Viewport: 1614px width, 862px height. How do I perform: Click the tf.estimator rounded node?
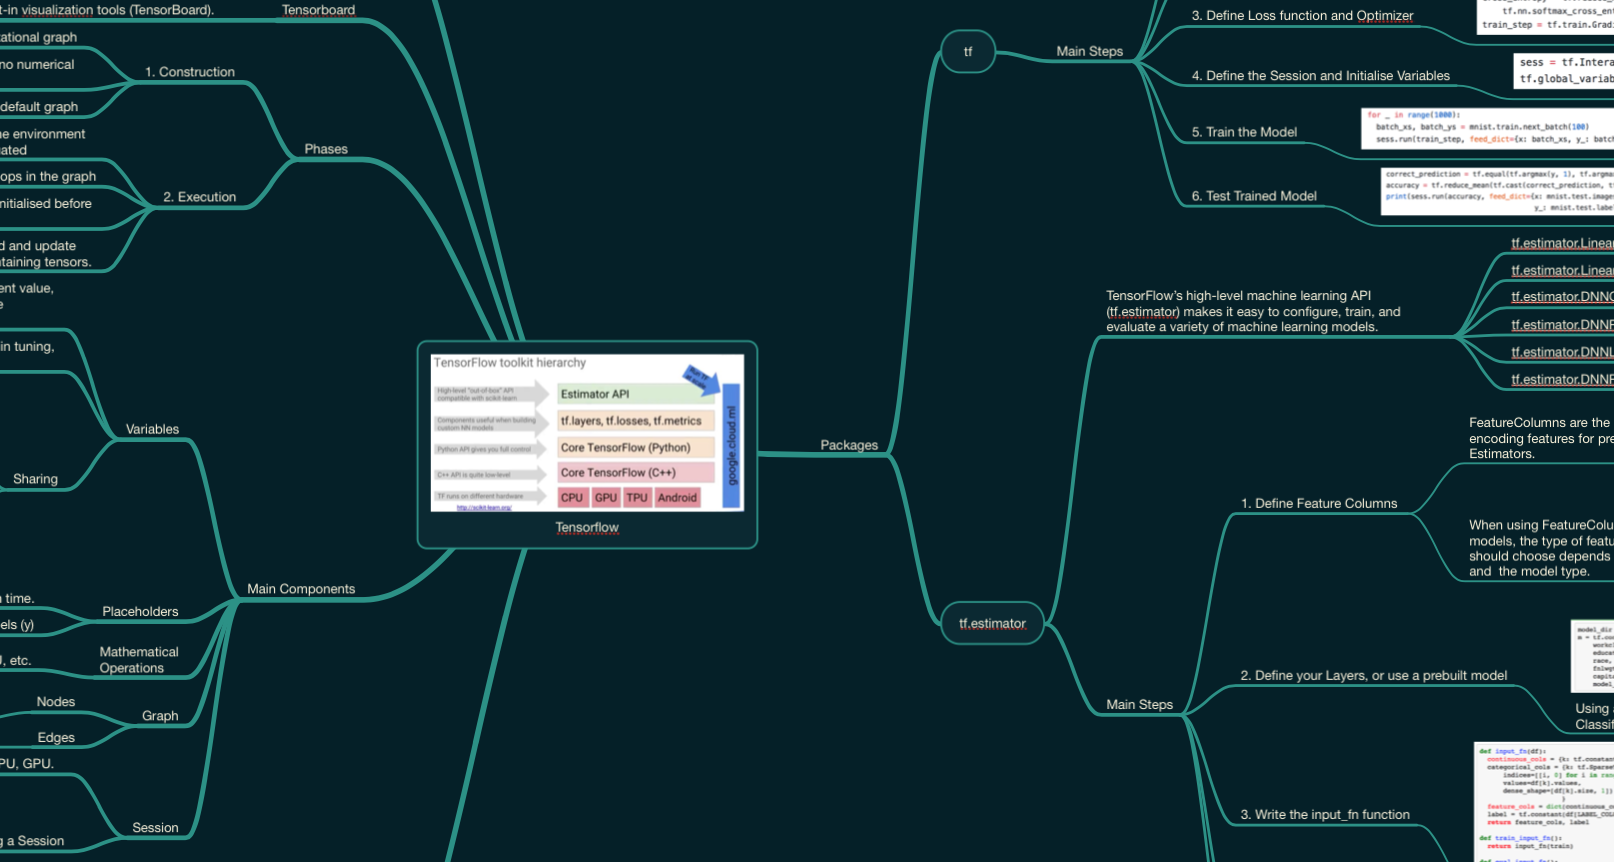pyautogui.click(x=992, y=624)
